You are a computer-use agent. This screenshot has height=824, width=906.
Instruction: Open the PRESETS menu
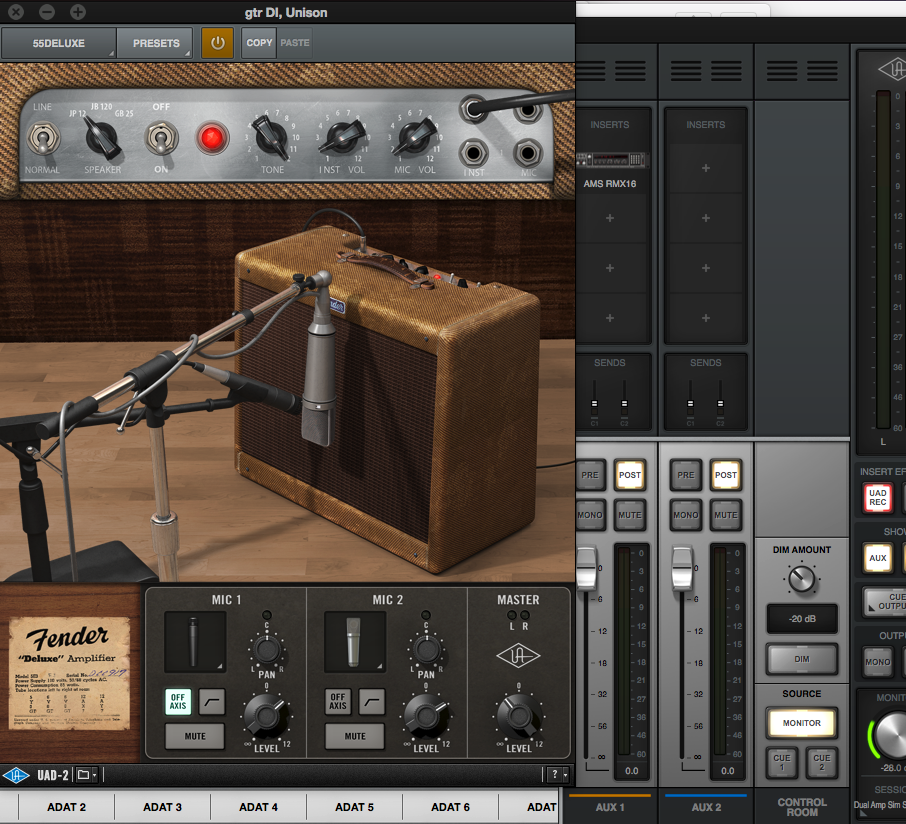(x=155, y=43)
